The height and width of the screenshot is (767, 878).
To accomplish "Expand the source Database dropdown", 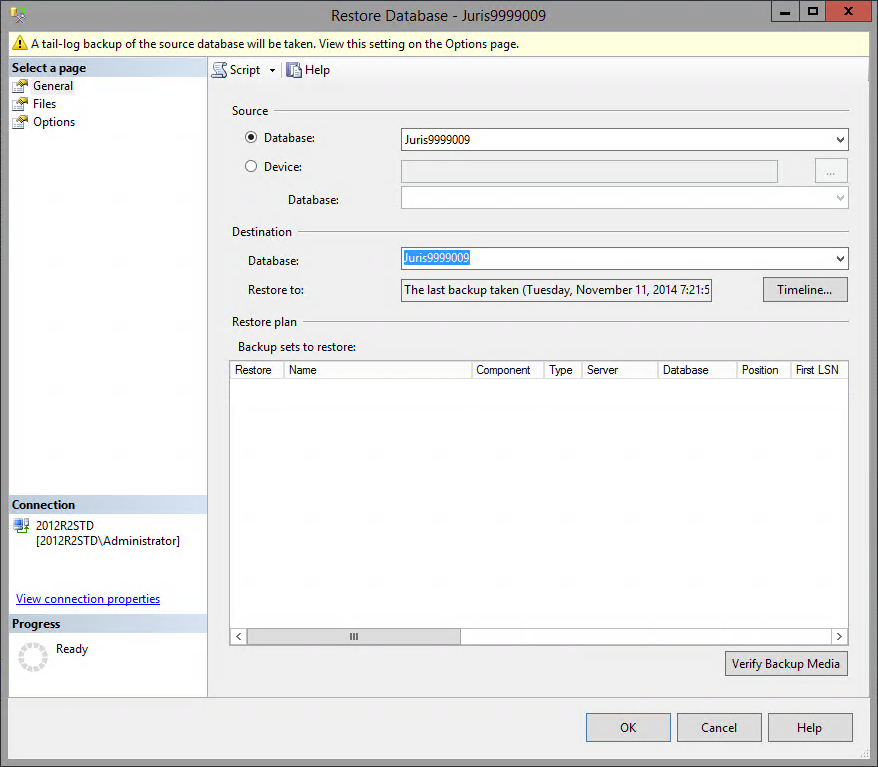I will tap(838, 140).
